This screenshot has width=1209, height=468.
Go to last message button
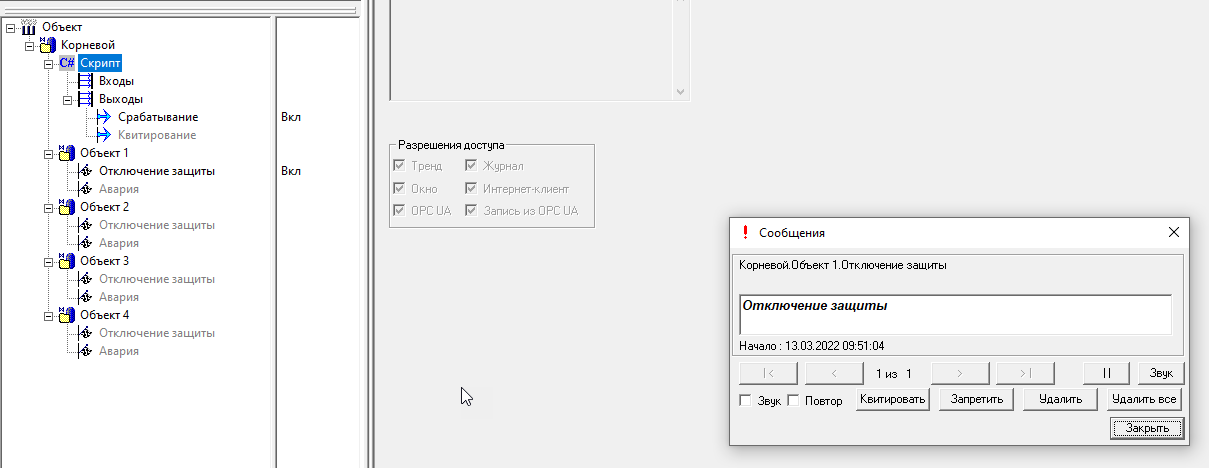pyautogui.click(x=1025, y=373)
